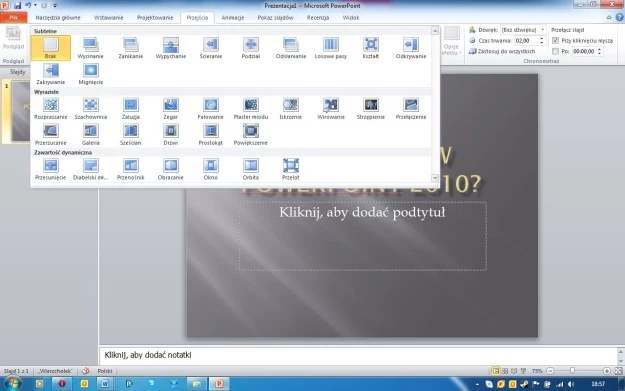Open the Animacje ribbon tab

pos(233,18)
